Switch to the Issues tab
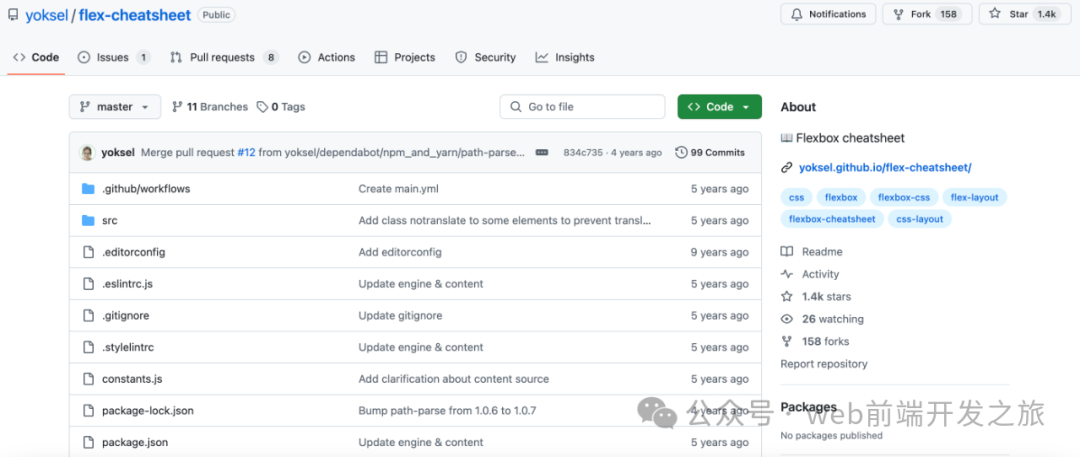The image size is (1080, 457). pos(112,57)
